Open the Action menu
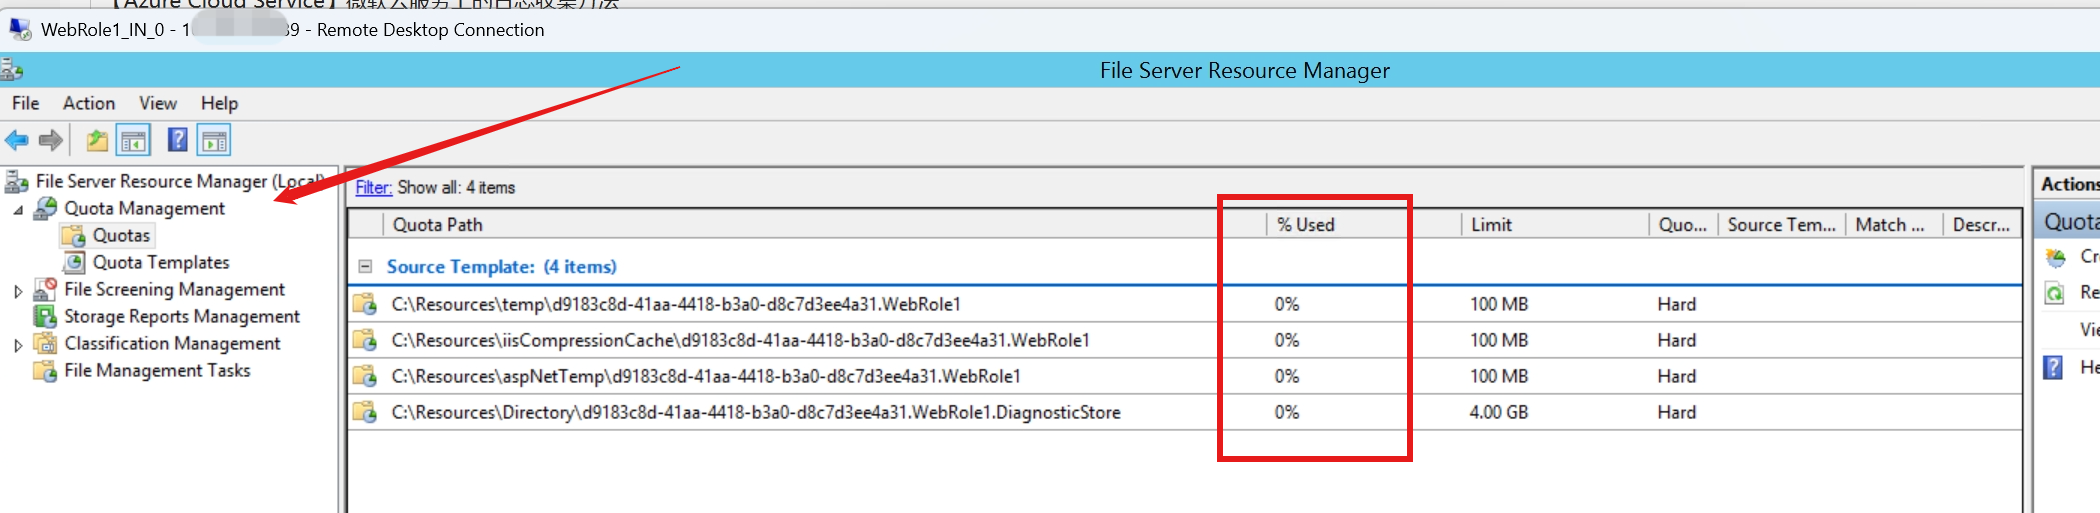 point(89,103)
